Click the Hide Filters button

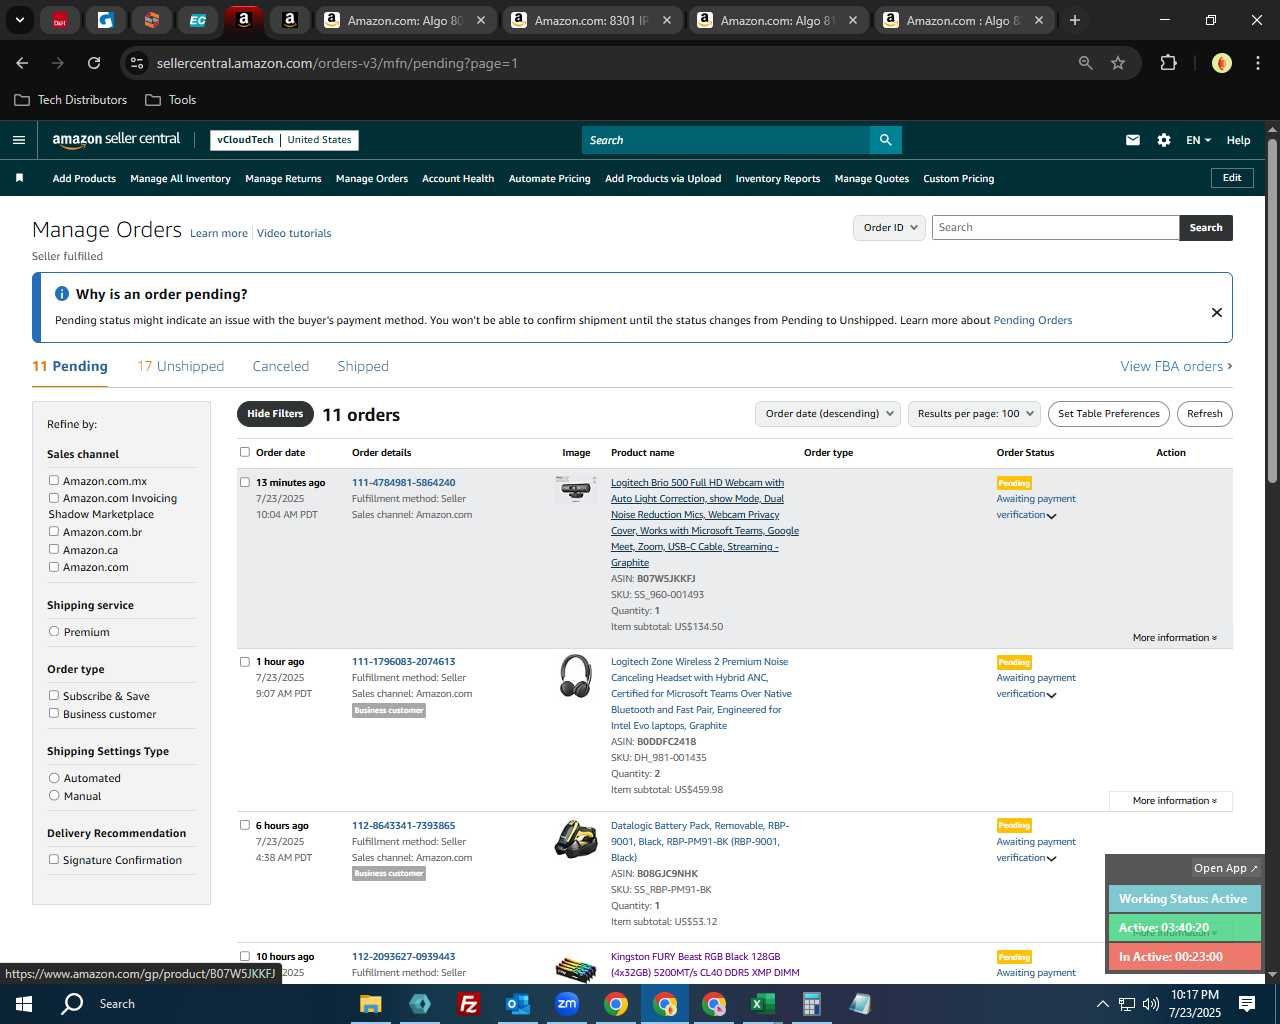[275, 414]
